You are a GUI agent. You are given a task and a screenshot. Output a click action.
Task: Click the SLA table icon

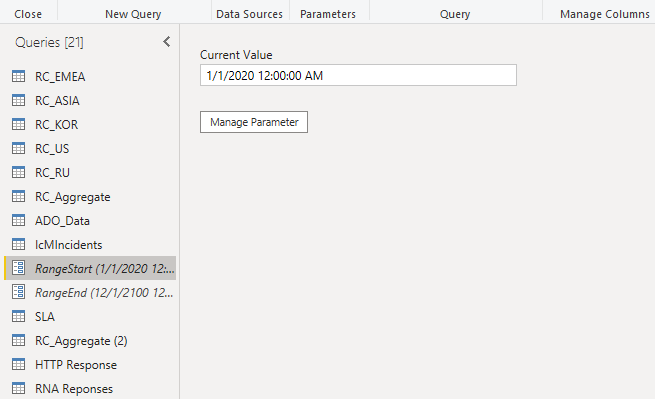(x=18, y=316)
